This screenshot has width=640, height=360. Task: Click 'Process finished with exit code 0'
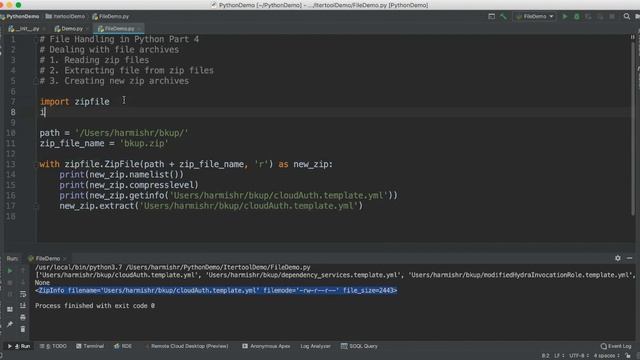[95, 306]
